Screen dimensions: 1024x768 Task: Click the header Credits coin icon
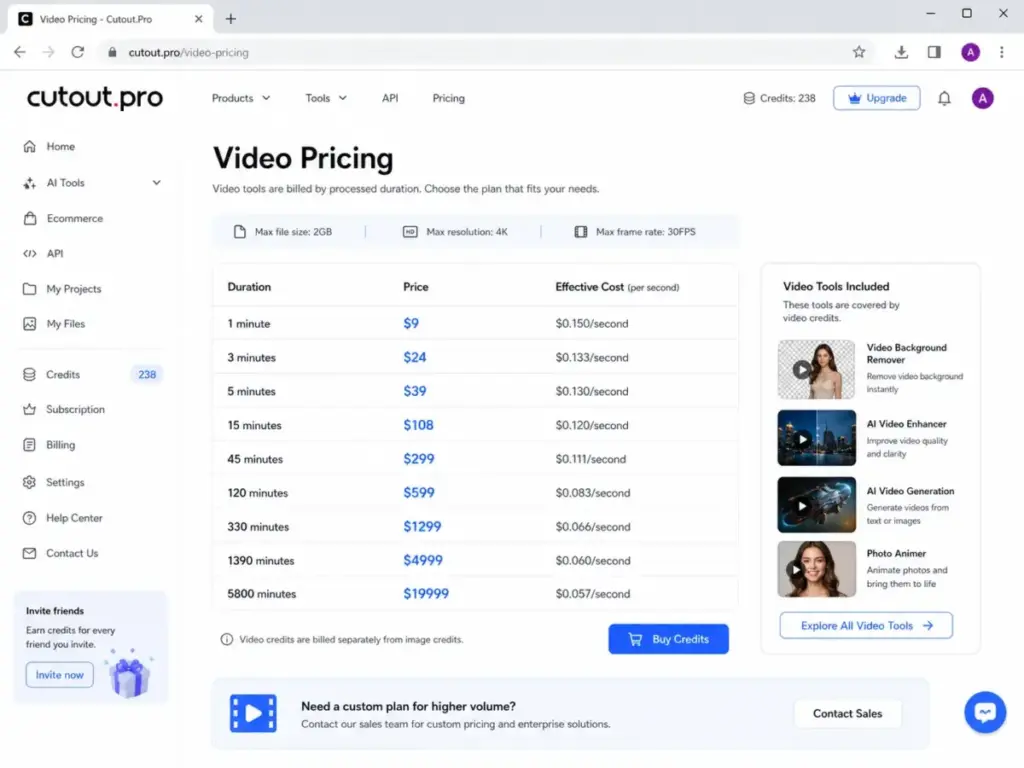749,98
